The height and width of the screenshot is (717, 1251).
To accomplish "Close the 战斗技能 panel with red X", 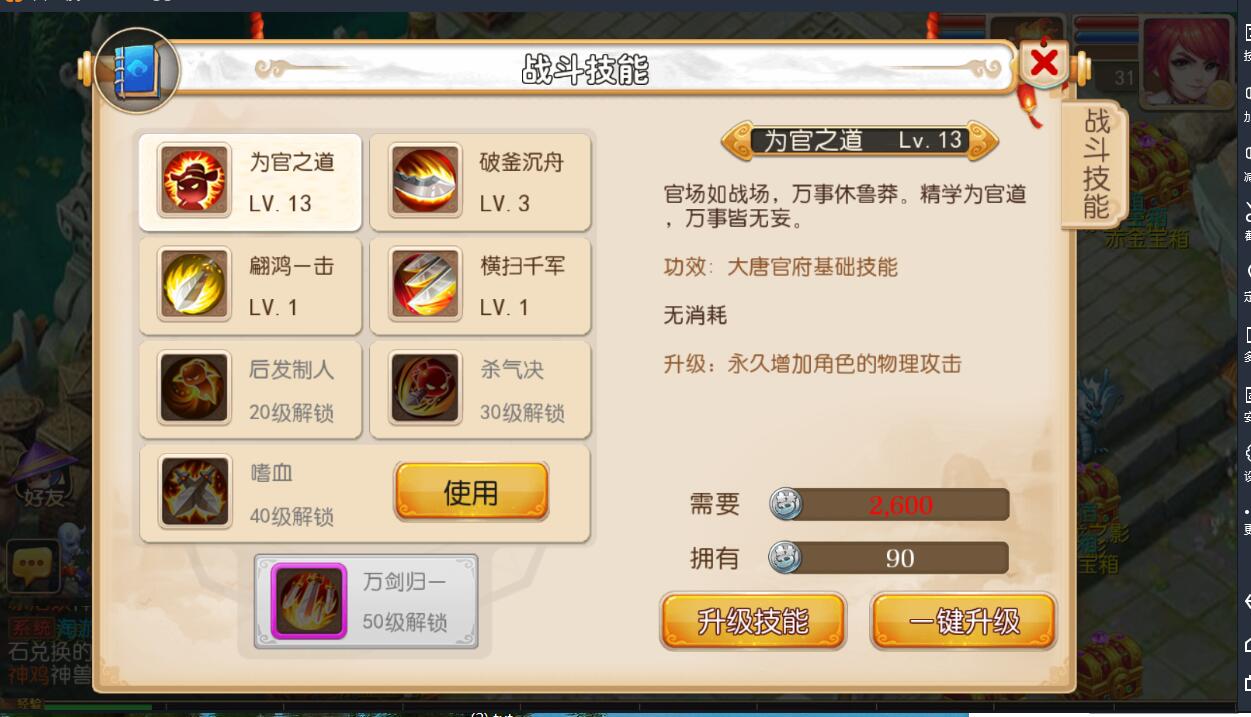I will tap(1044, 64).
